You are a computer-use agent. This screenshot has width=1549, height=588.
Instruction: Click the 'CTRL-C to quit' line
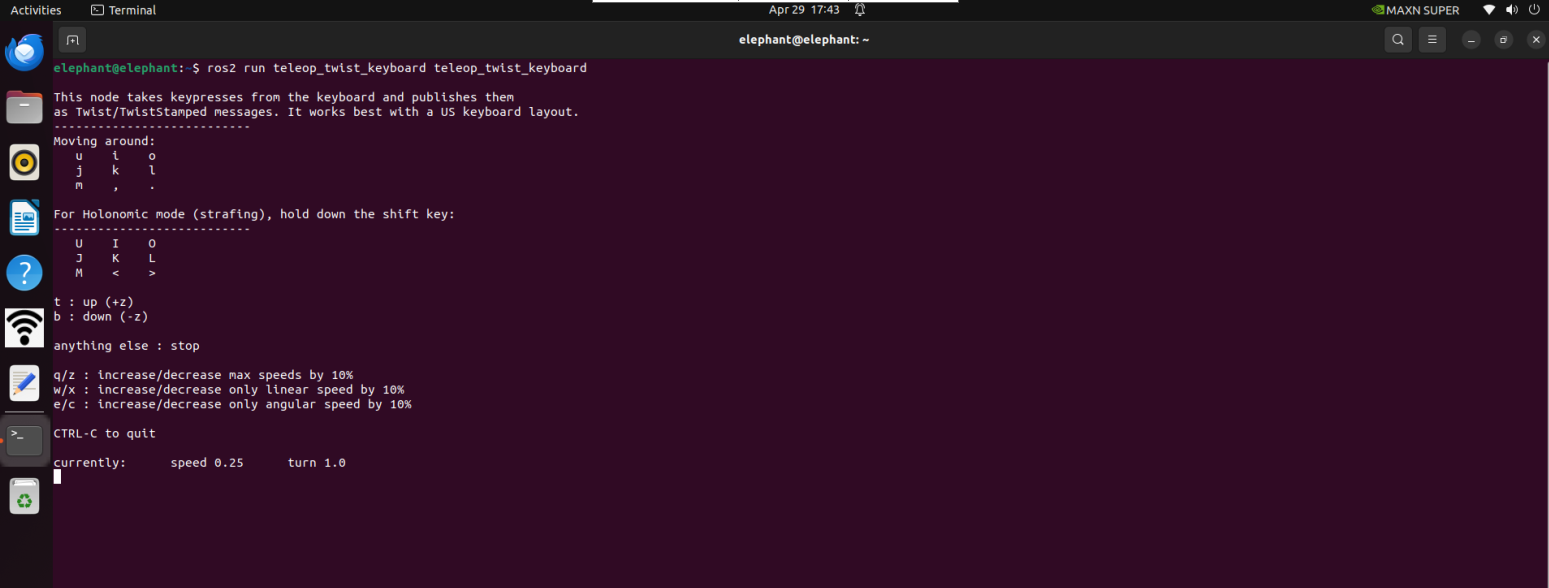click(x=105, y=434)
